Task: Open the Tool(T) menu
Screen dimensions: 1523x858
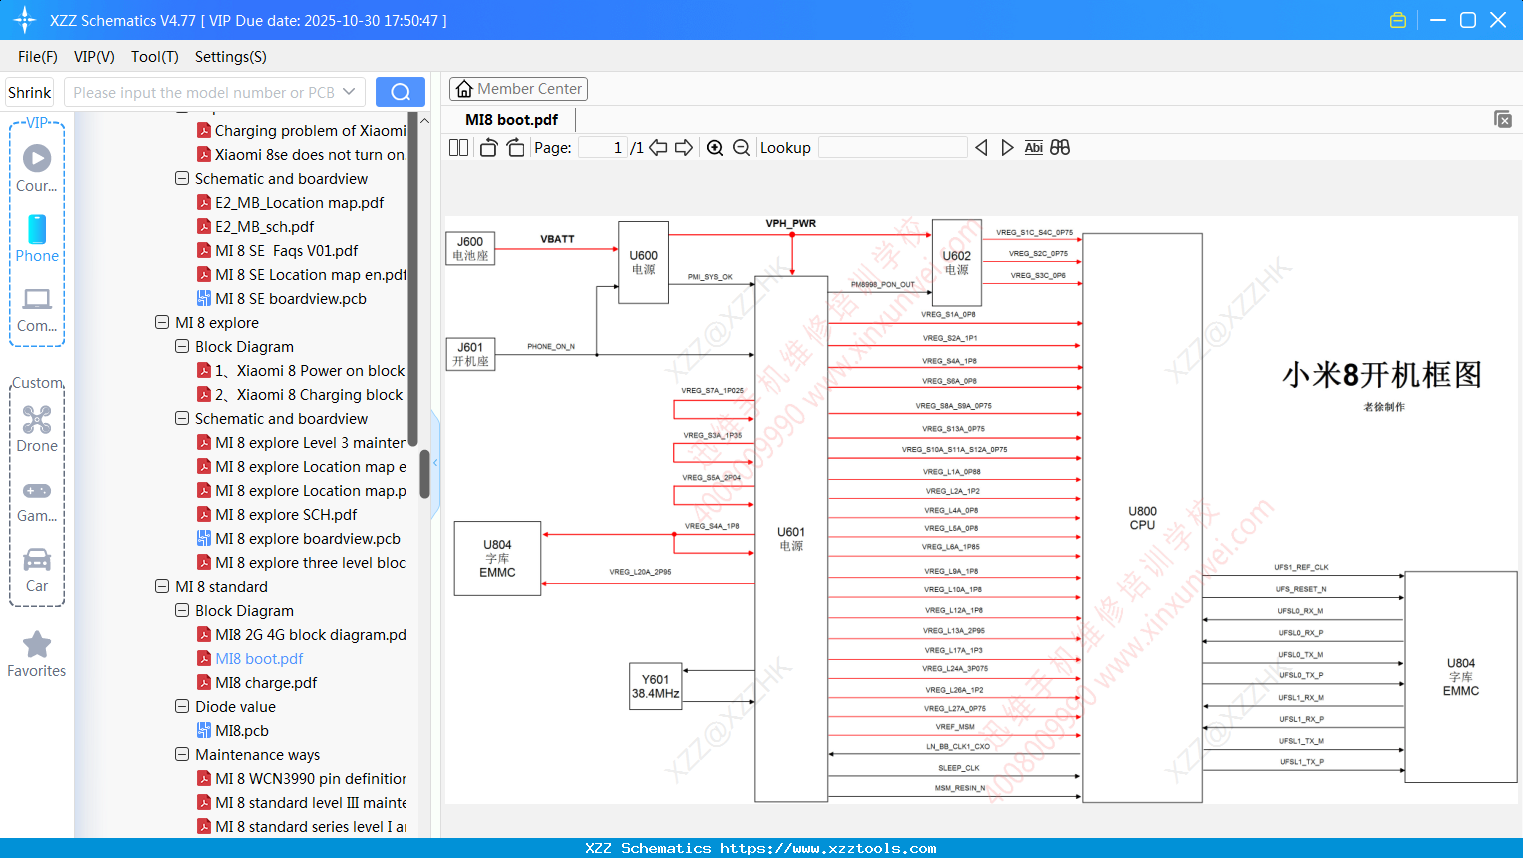Action: point(155,57)
